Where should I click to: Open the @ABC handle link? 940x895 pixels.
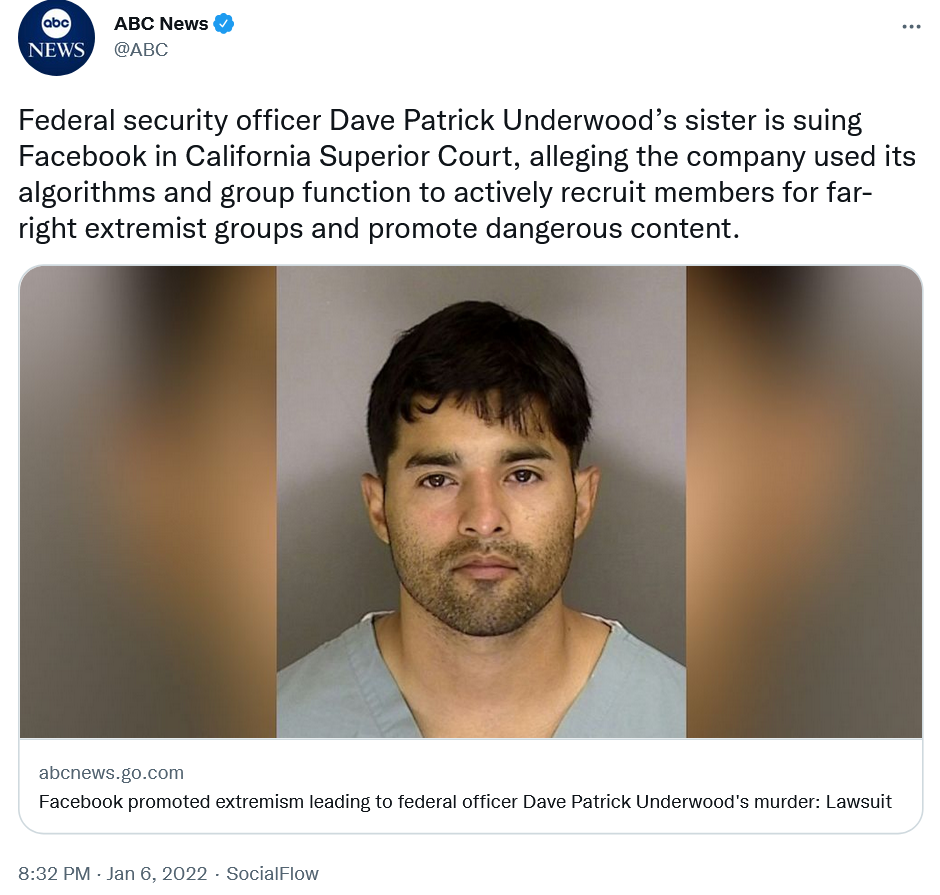pos(141,49)
